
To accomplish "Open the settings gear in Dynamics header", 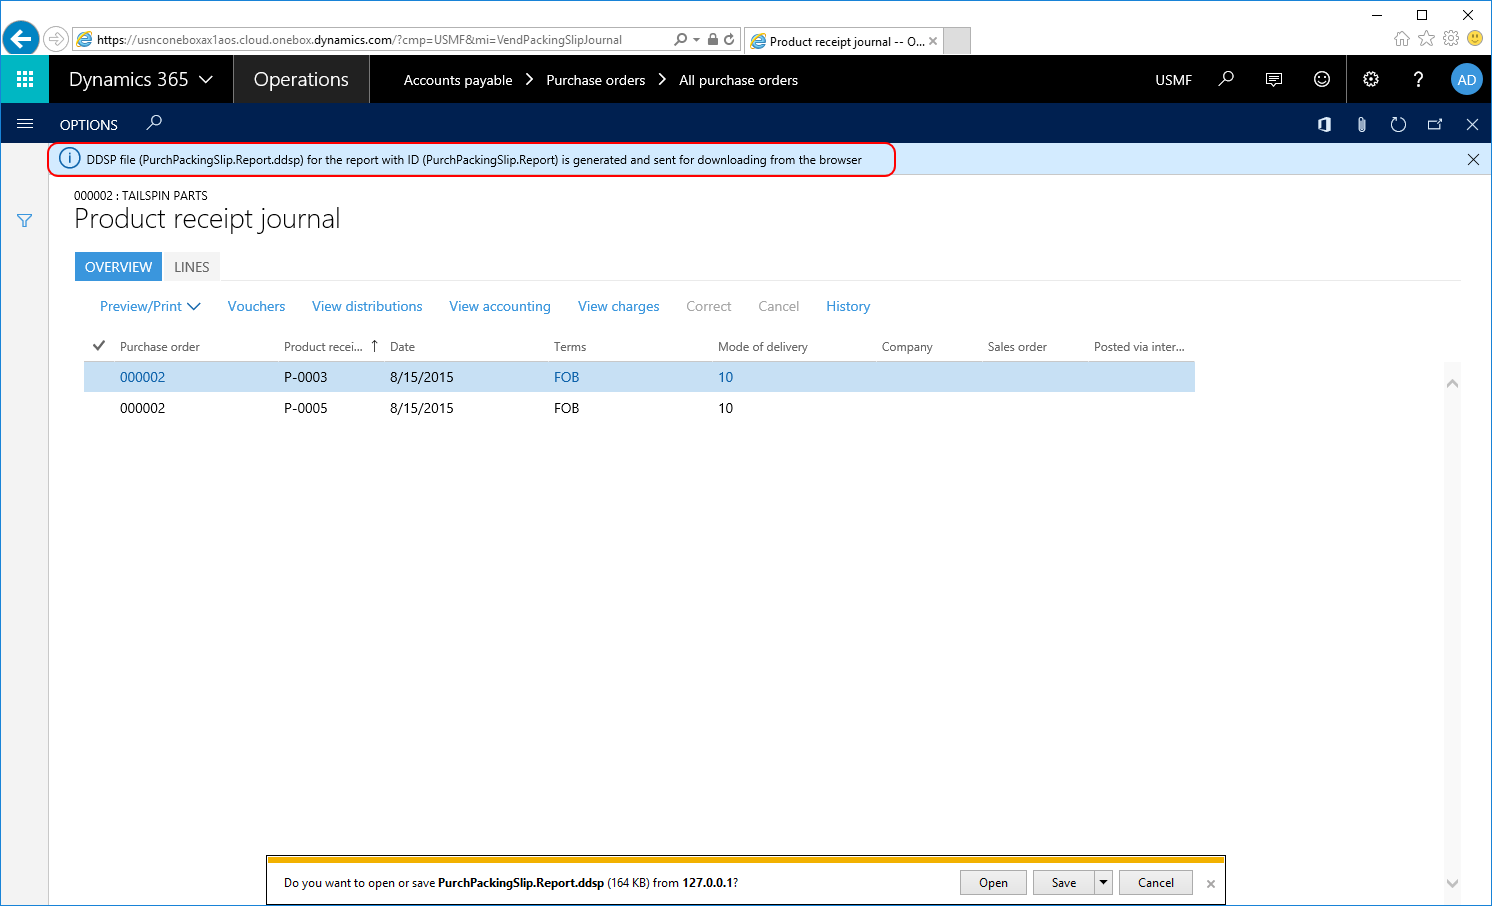I will click(x=1371, y=79).
